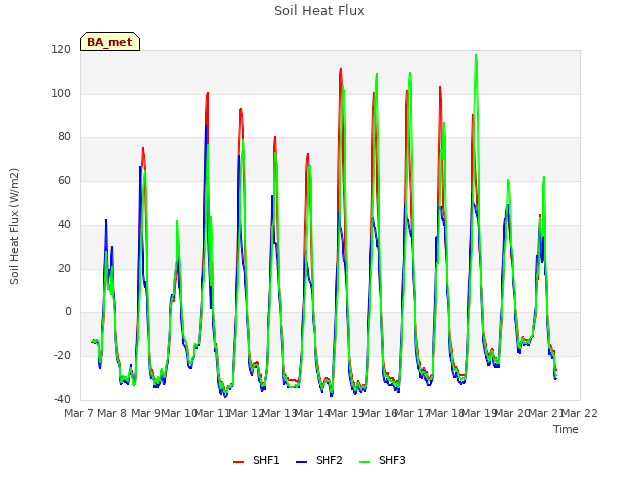This screenshot has height=480, width=640.
Task: Click the Mar 7 x-axis date label
Action: [x=79, y=413]
